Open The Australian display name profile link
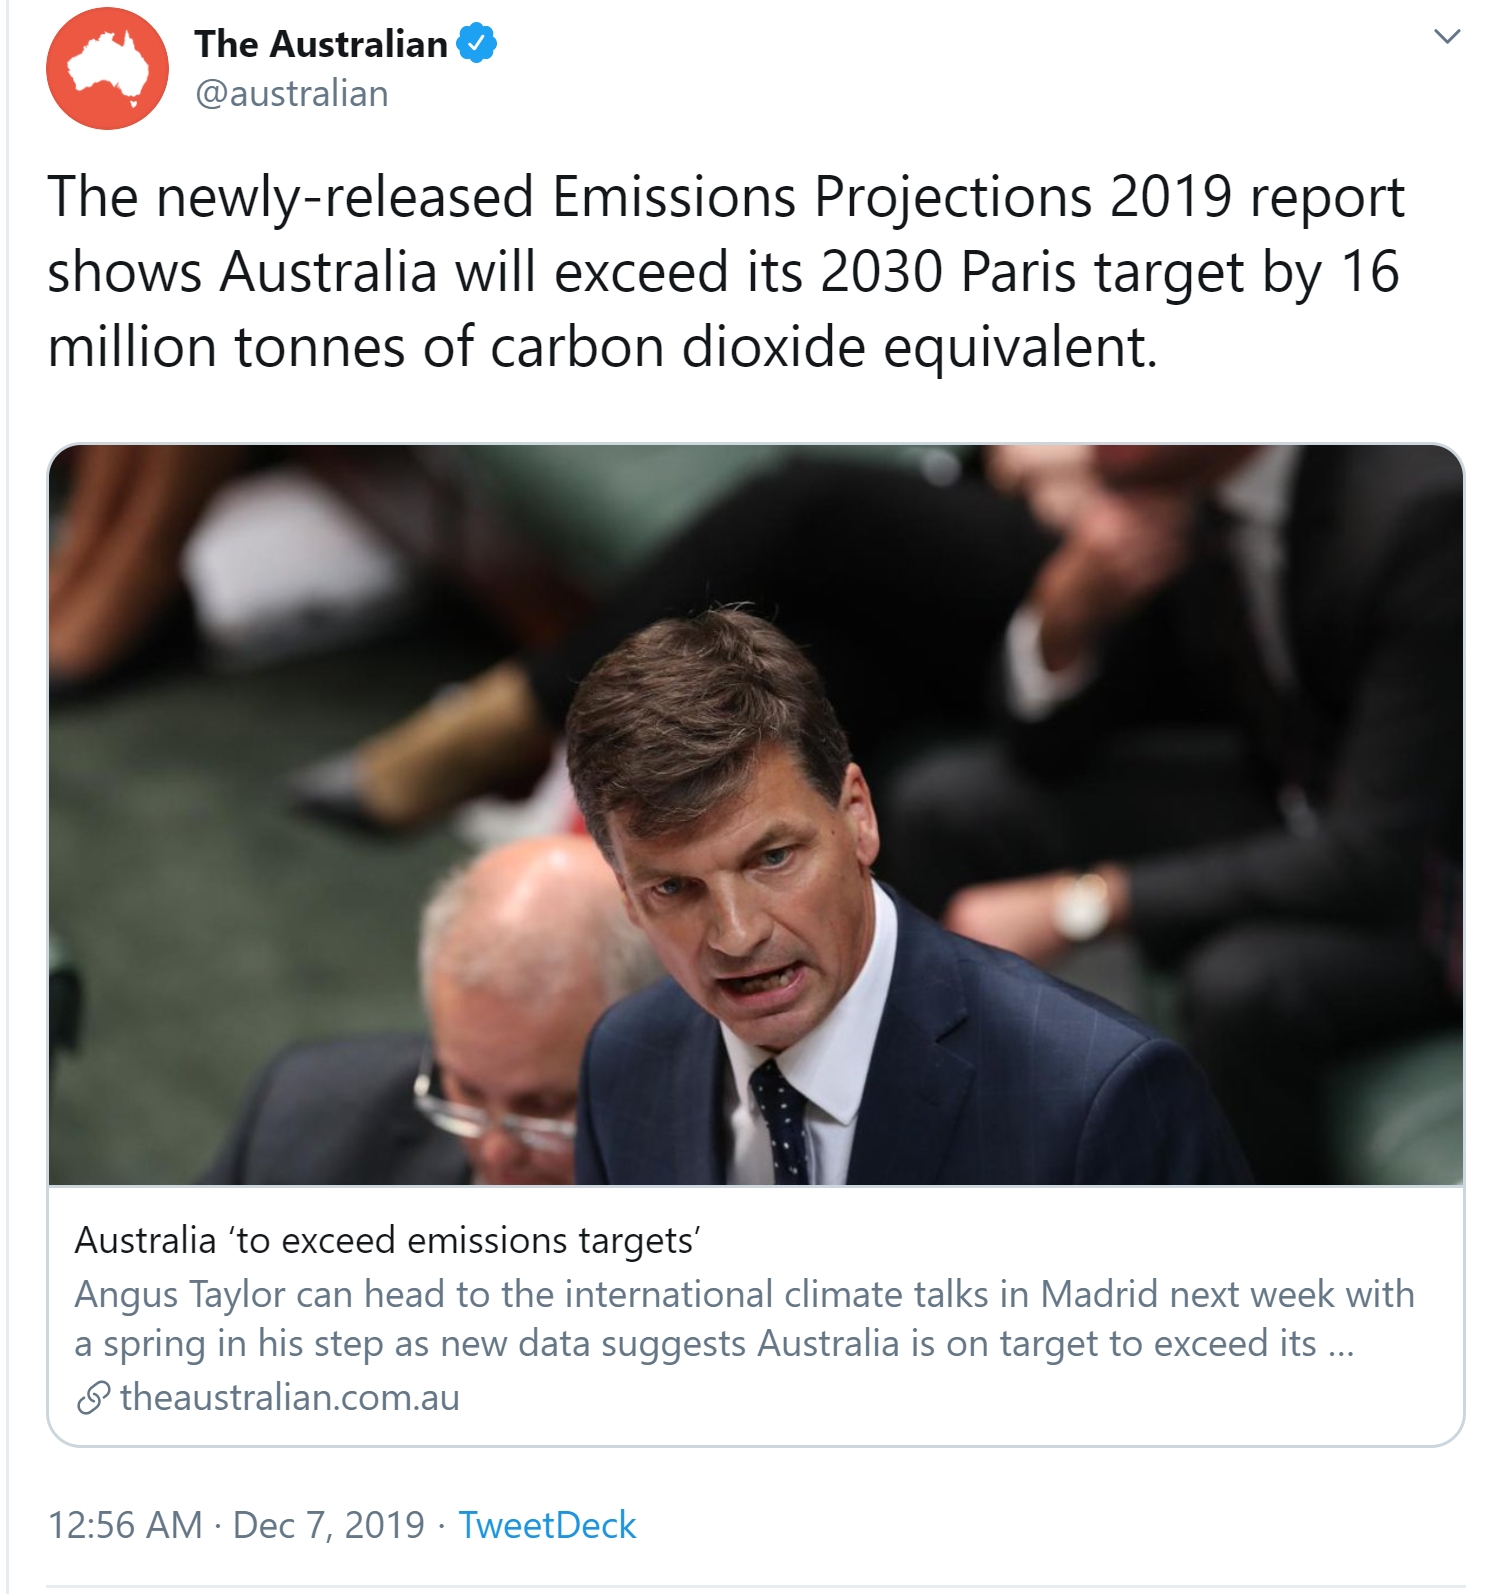This screenshot has width=1494, height=1594. pos(321,44)
